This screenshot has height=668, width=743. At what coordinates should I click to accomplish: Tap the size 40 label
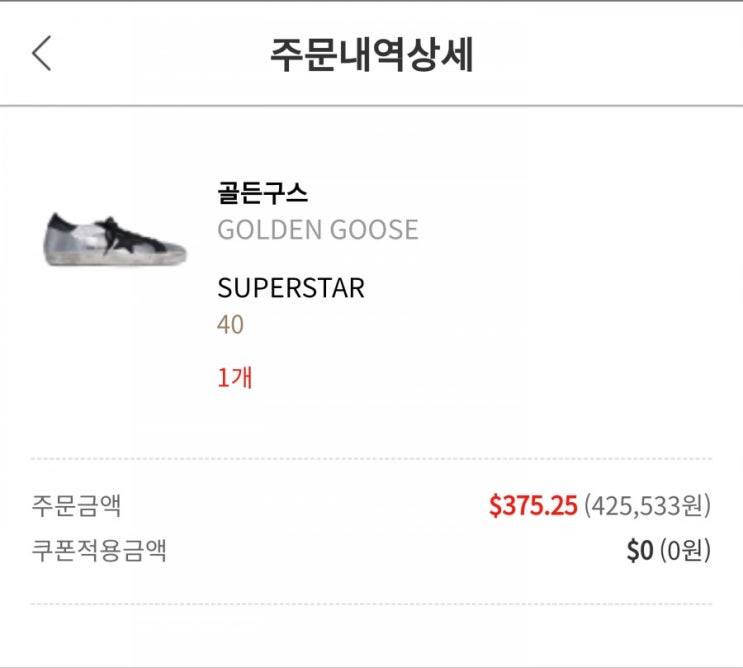tap(230, 325)
